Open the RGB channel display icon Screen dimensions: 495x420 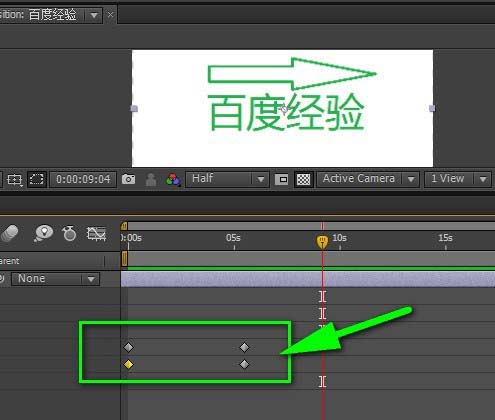click(173, 180)
